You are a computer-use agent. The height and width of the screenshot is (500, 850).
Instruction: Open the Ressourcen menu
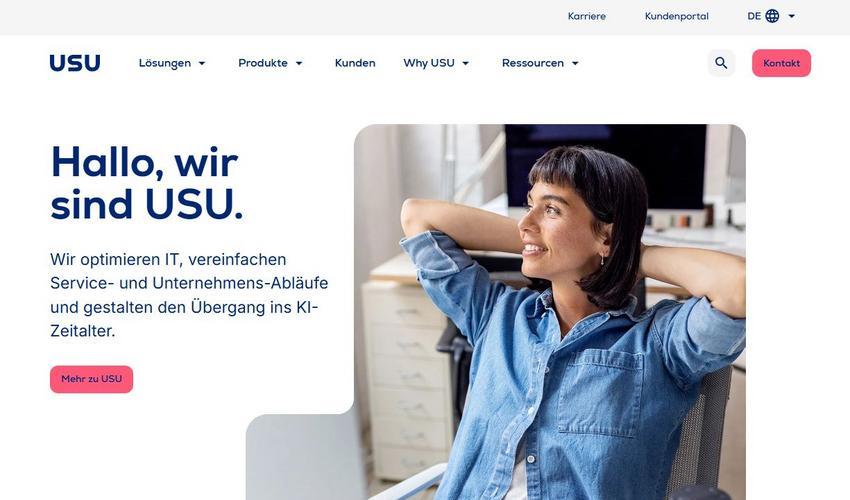click(533, 63)
